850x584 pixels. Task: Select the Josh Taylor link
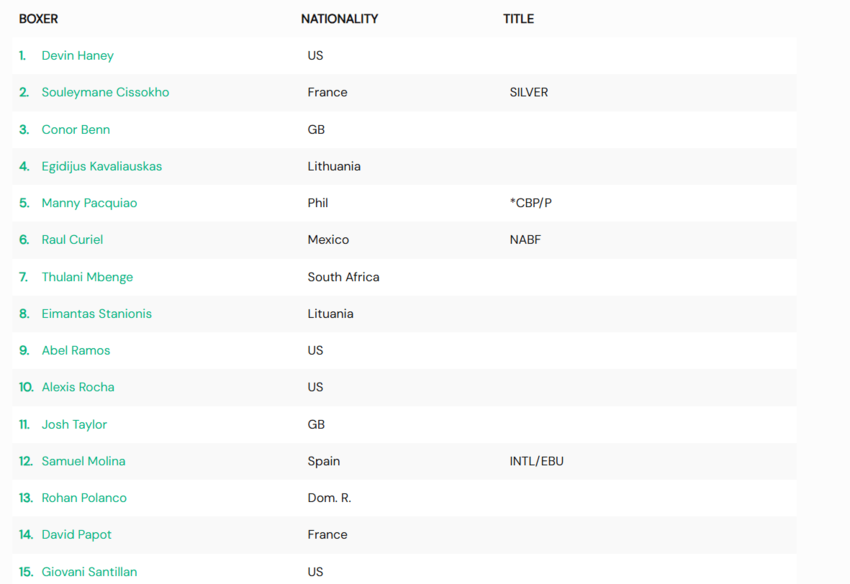(74, 425)
